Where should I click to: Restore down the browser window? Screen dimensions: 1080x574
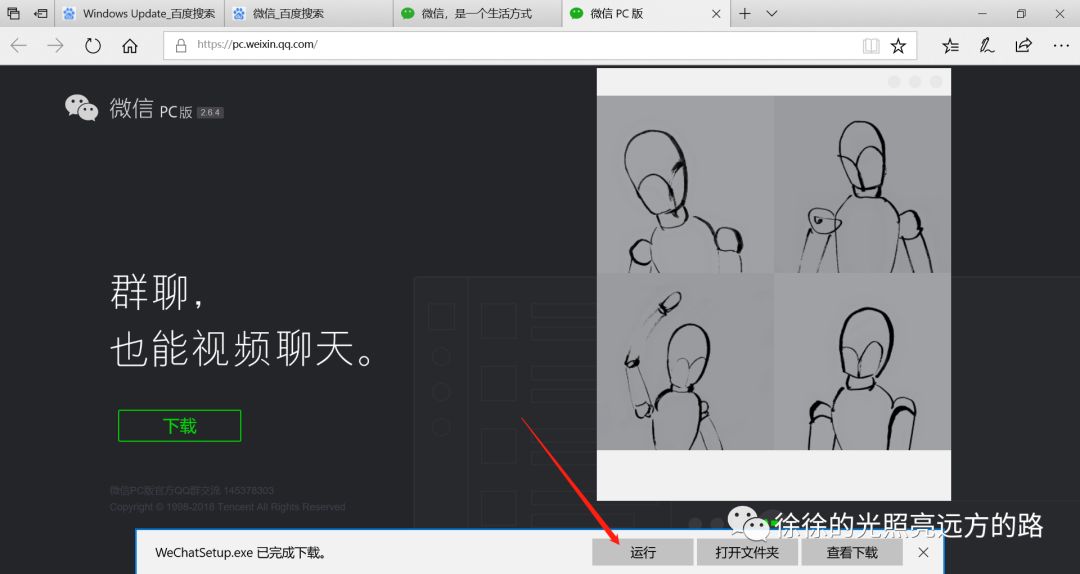click(1021, 13)
